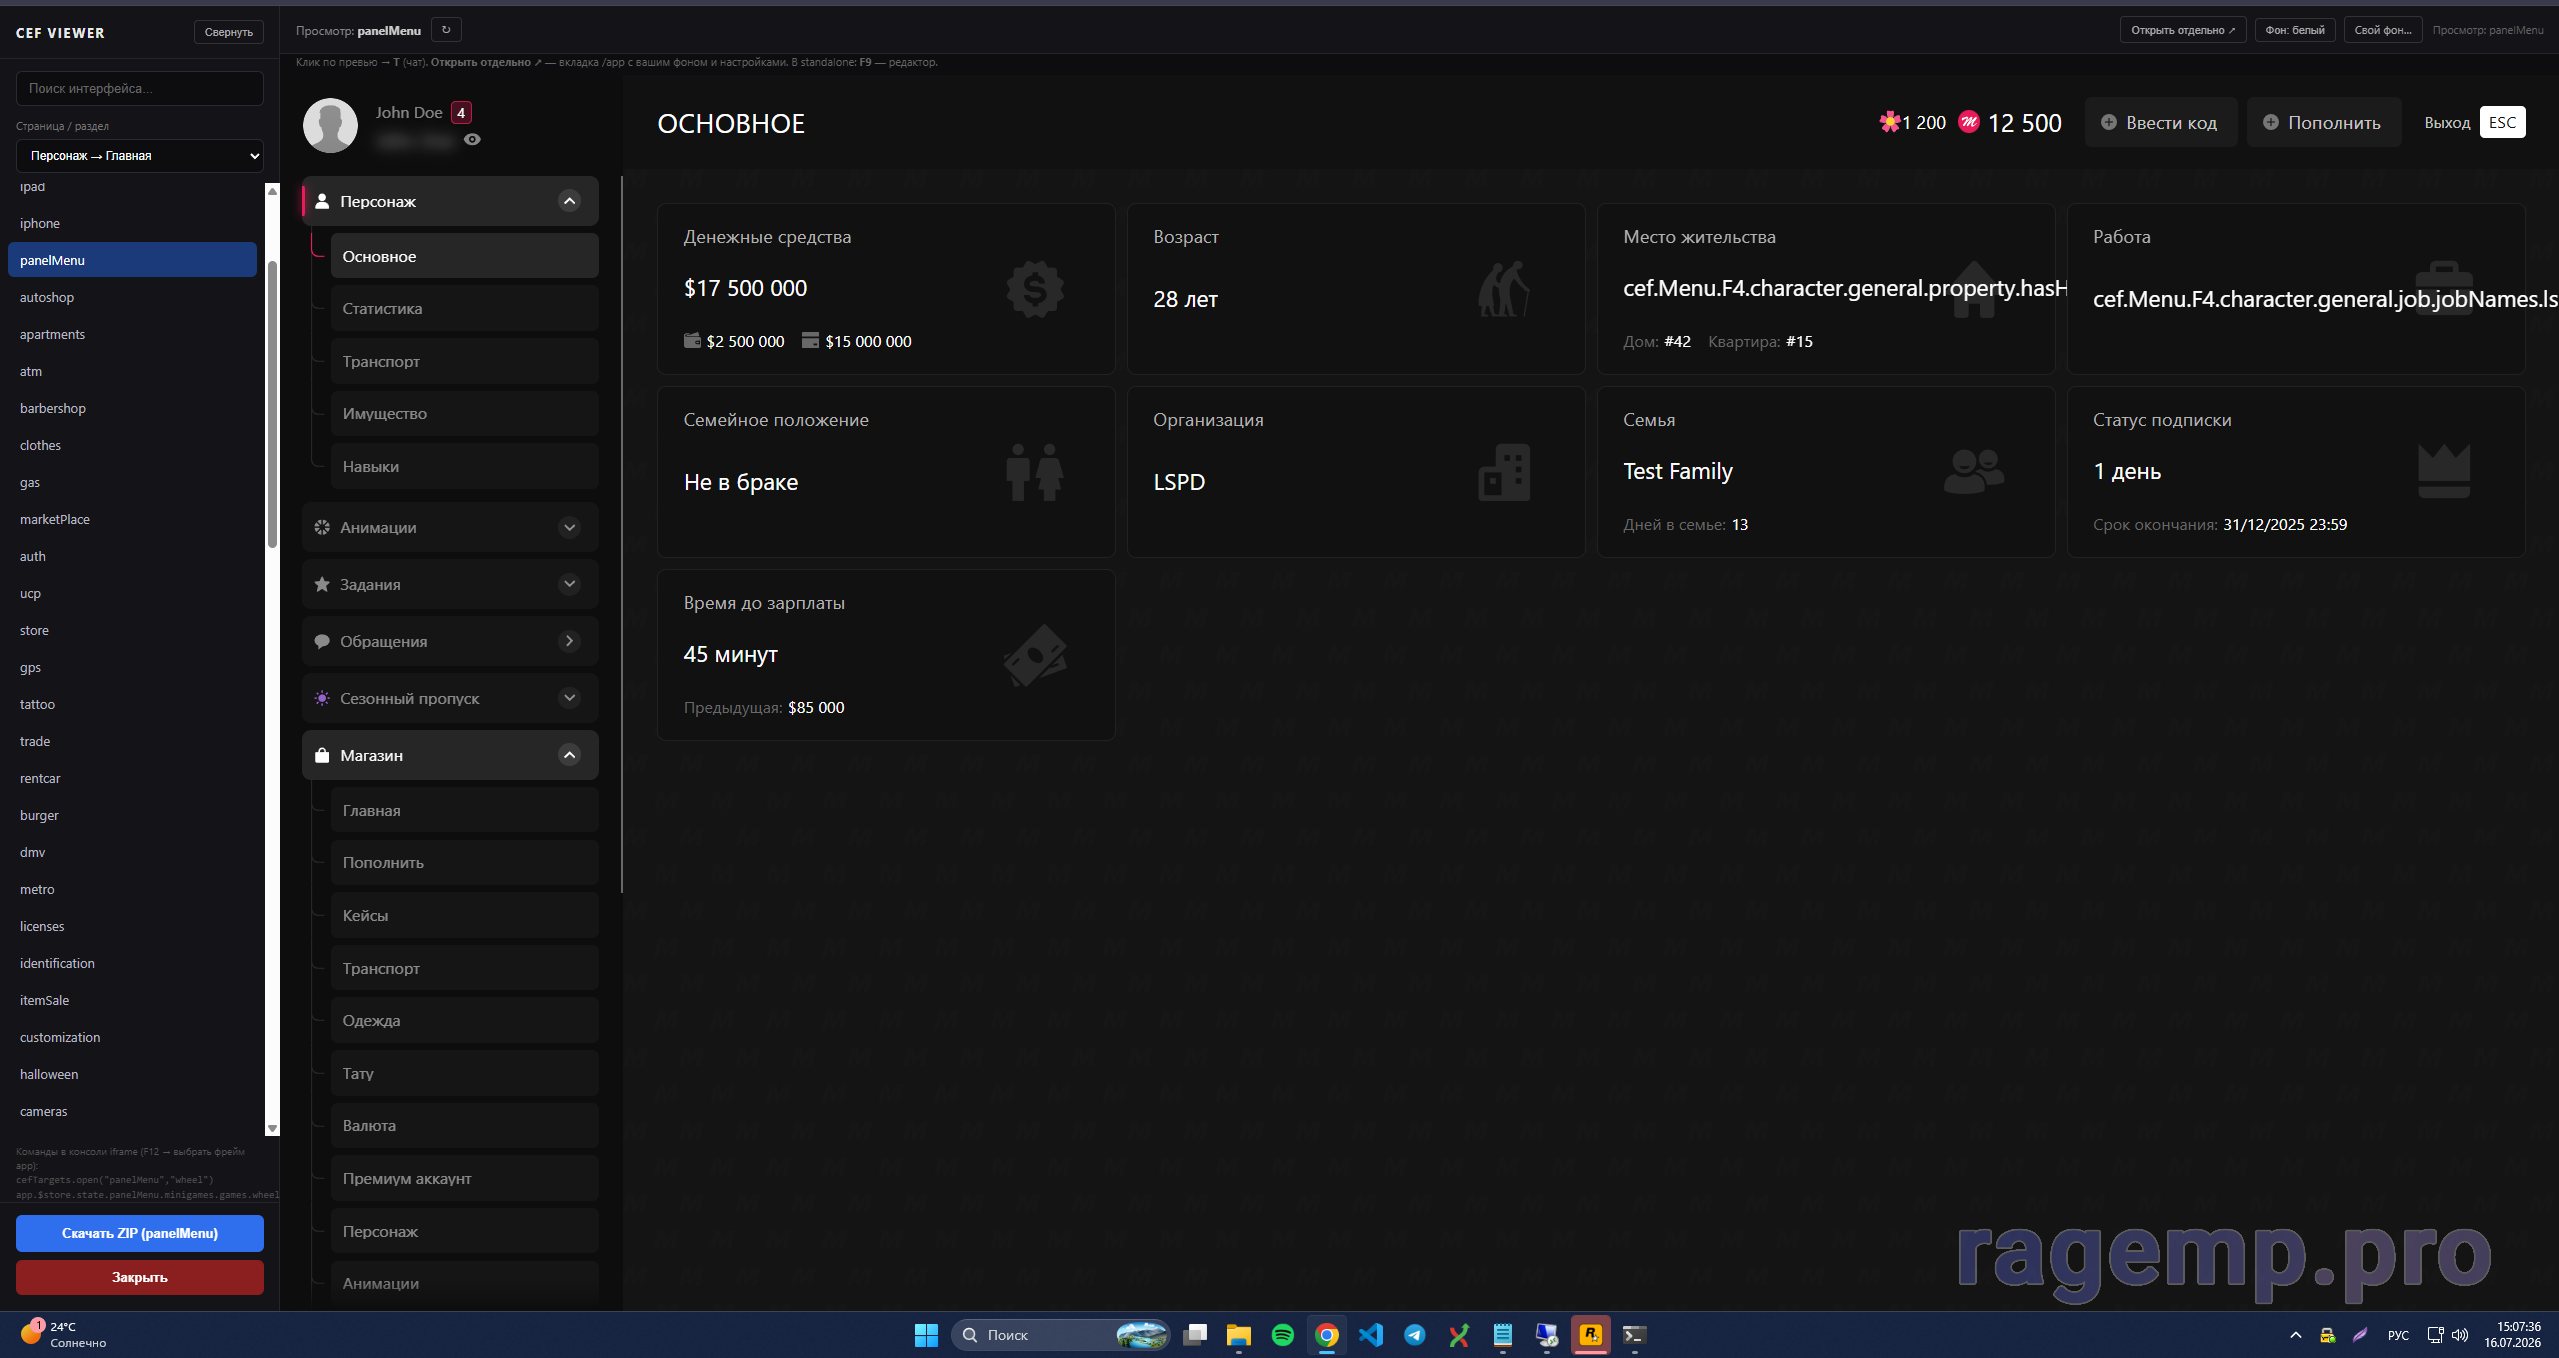This screenshot has height=1358, width=2559.
Task: Select marketPlace in the interface list
Action: tap(132, 519)
